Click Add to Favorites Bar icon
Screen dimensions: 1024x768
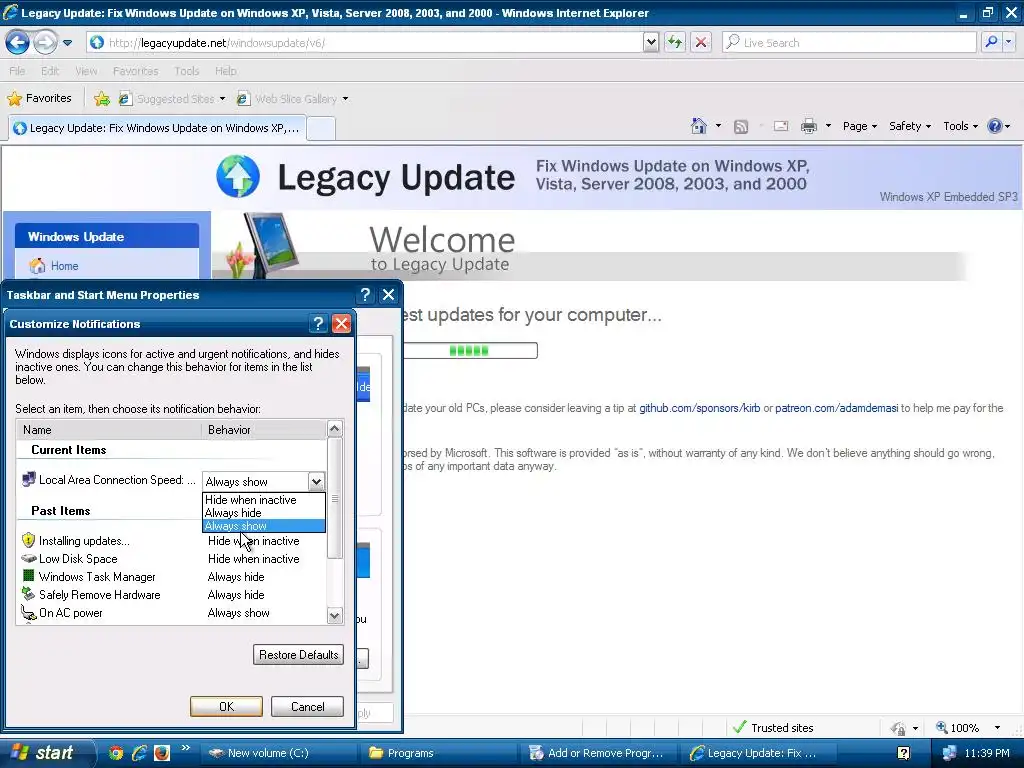coord(101,99)
